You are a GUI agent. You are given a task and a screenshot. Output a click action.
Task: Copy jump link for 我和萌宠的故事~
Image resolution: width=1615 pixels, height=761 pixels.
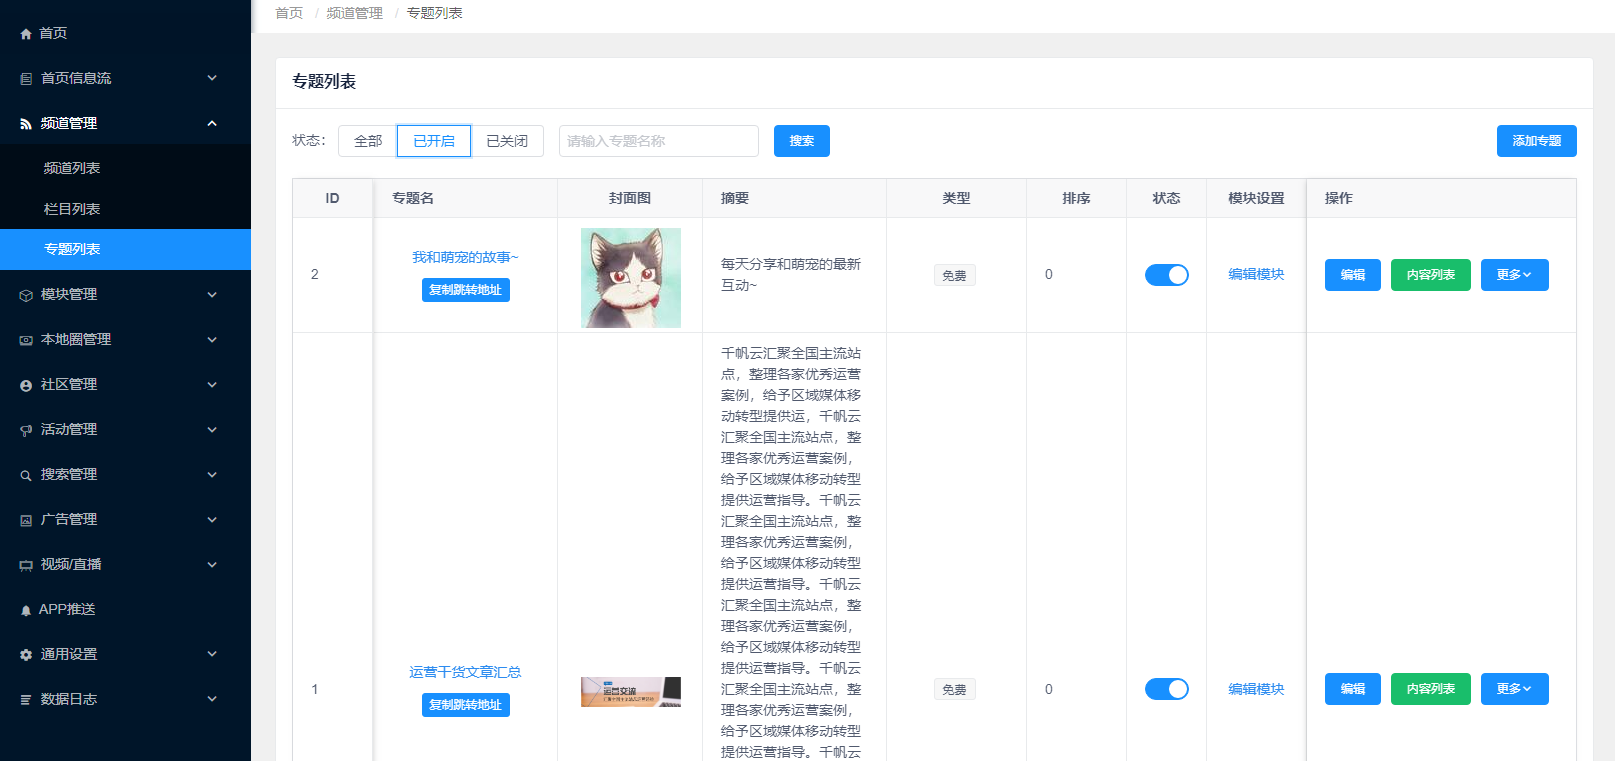click(x=466, y=290)
